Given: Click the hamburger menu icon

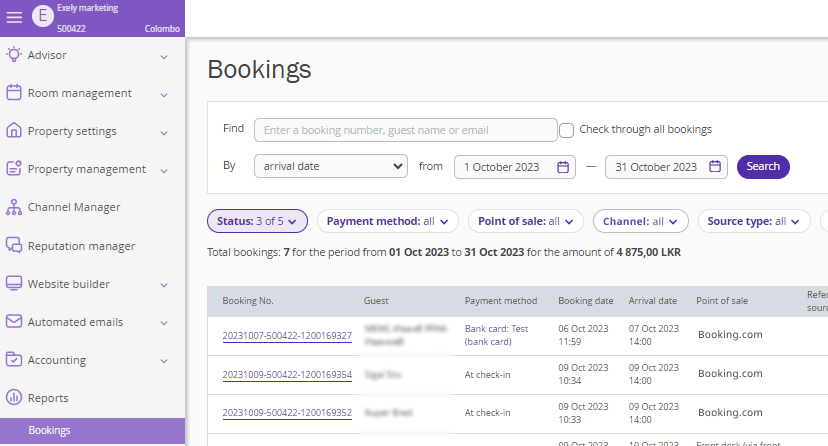Looking at the screenshot, I should (14, 17).
